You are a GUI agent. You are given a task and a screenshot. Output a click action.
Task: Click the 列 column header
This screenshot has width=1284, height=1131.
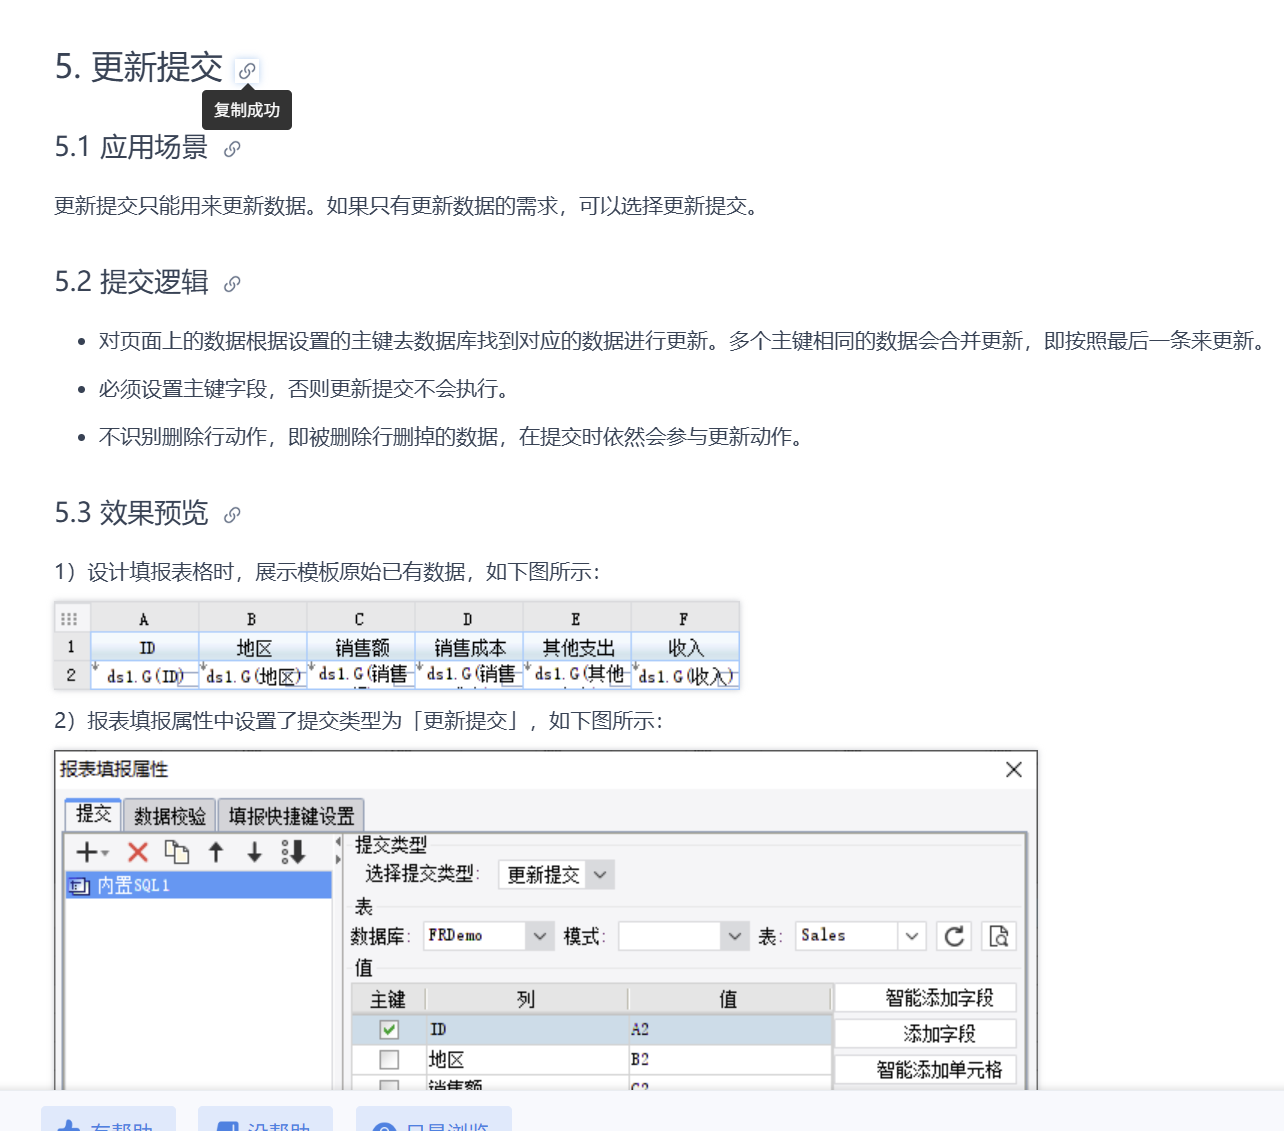tap(526, 999)
